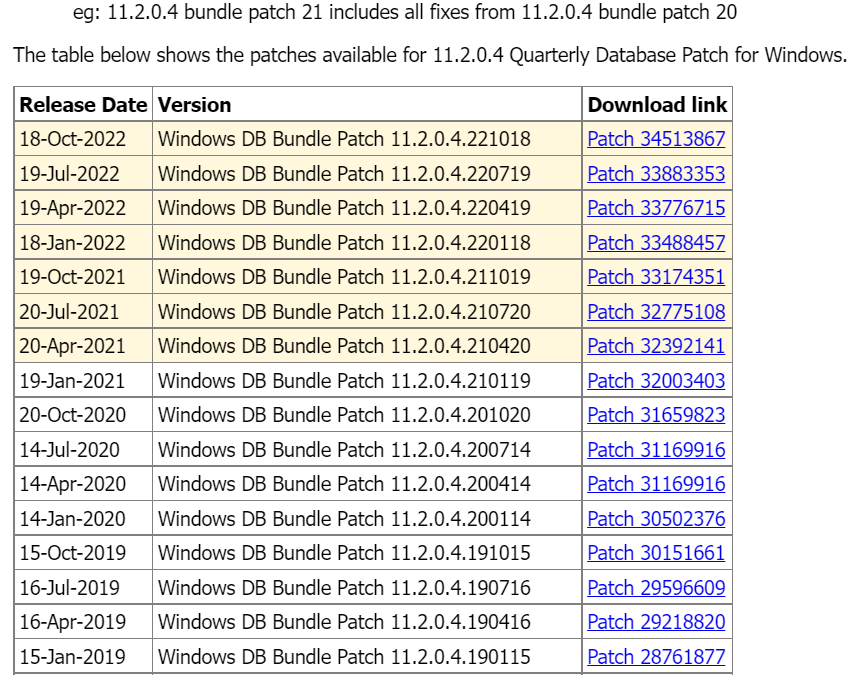
Task: Open the Patch 32392141 link
Action: 656,346
